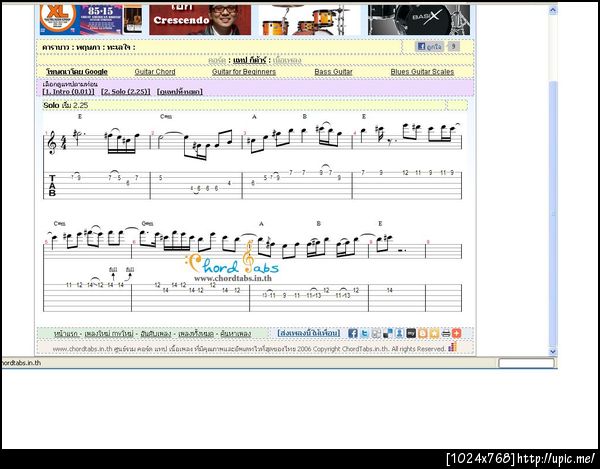Image resolution: width=600 pixels, height=469 pixels.
Task: Open more sharing options plus icon
Action: point(457,333)
